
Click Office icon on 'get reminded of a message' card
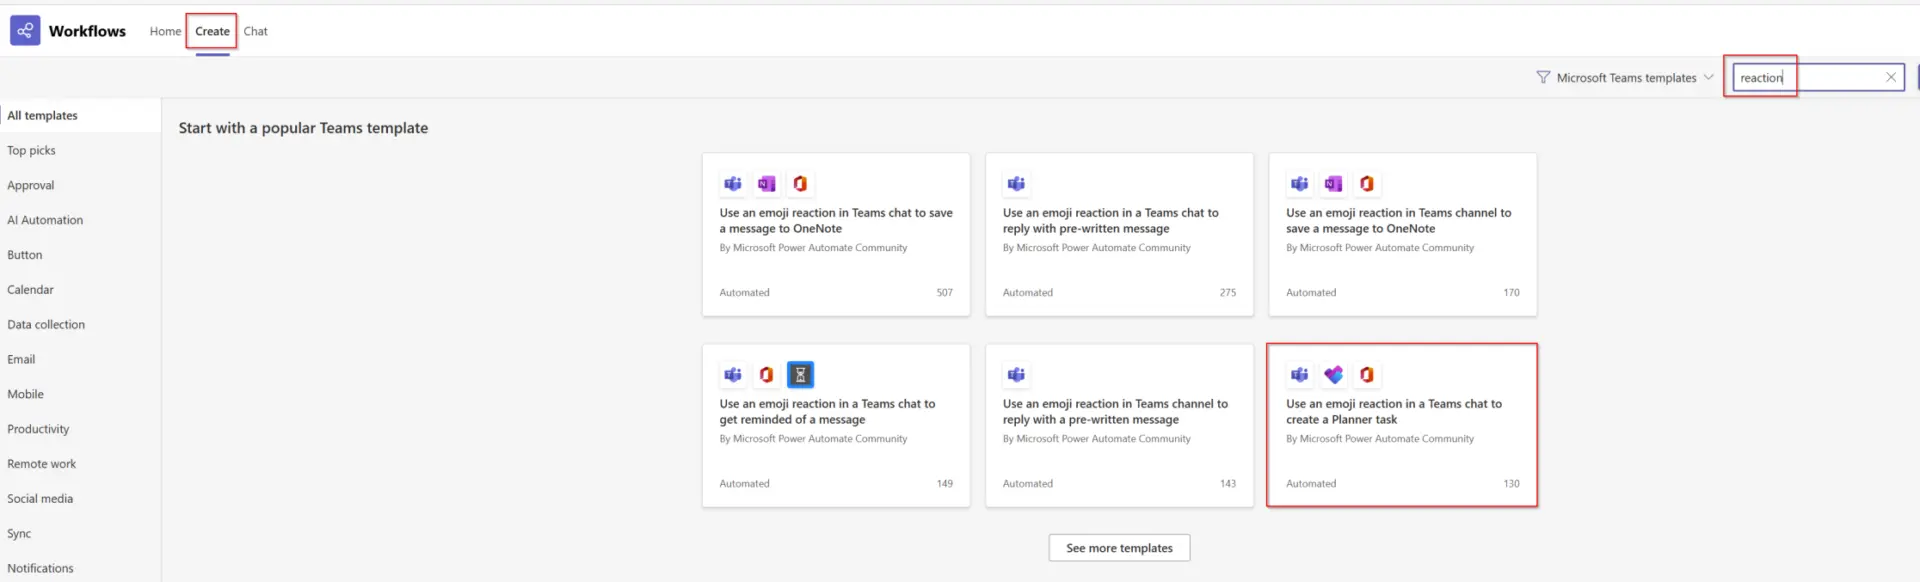point(766,374)
